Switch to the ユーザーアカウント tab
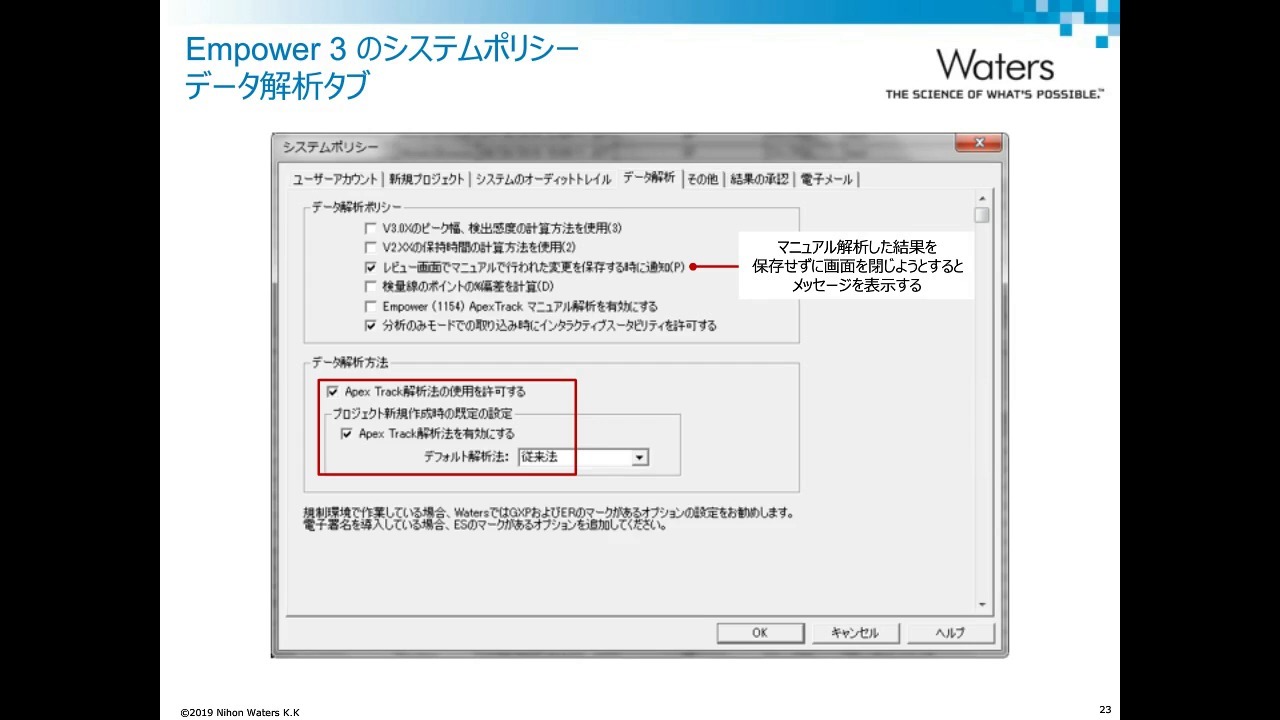Screen dimensions: 1280x720 pyautogui.click(x=335, y=180)
